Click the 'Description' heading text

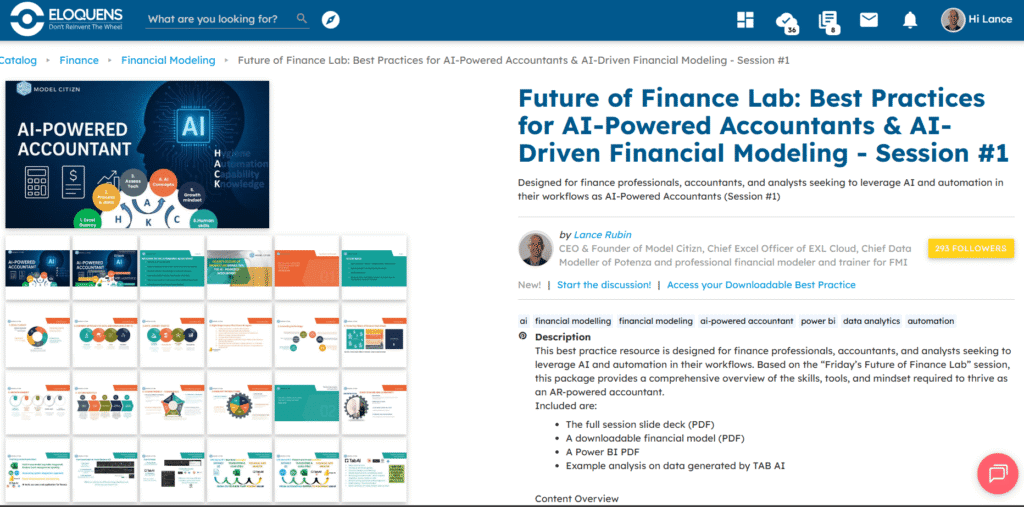562,337
